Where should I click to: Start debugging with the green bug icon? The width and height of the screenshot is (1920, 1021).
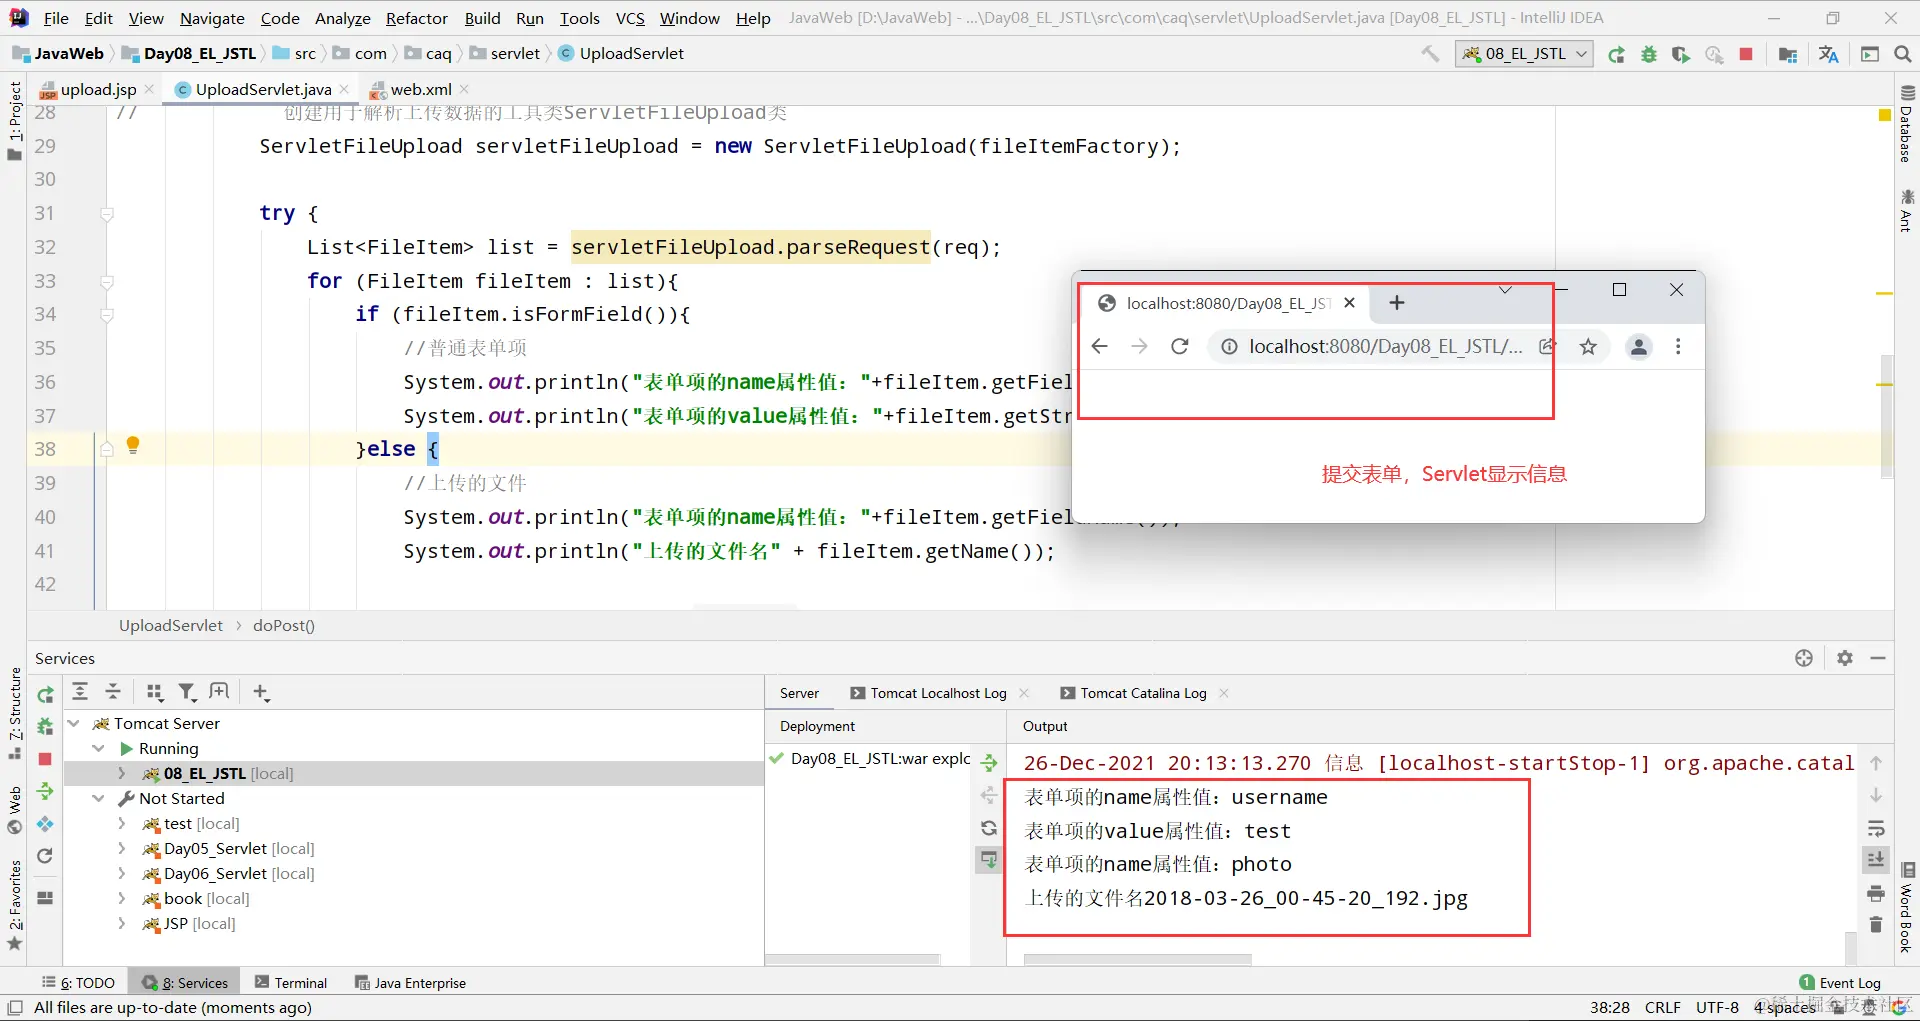click(1649, 54)
